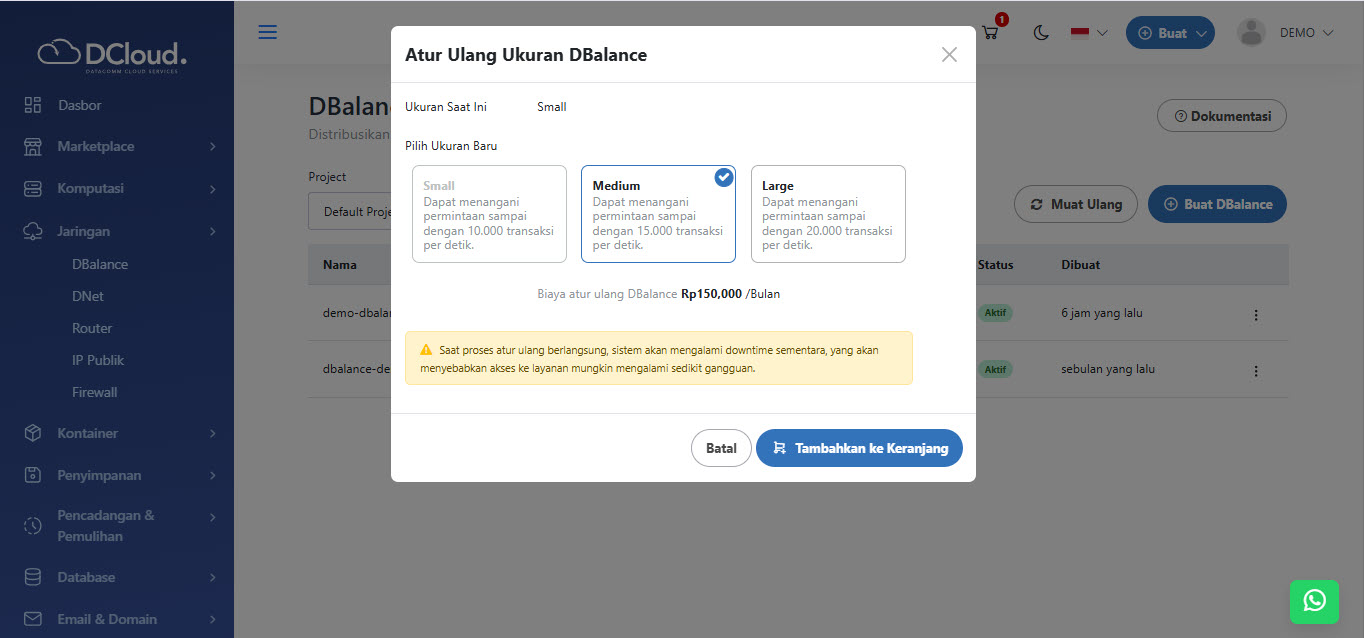Click the hamburger menu icon
Viewport: 1364px width, 638px height.
pyautogui.click(x=268, y=32)
